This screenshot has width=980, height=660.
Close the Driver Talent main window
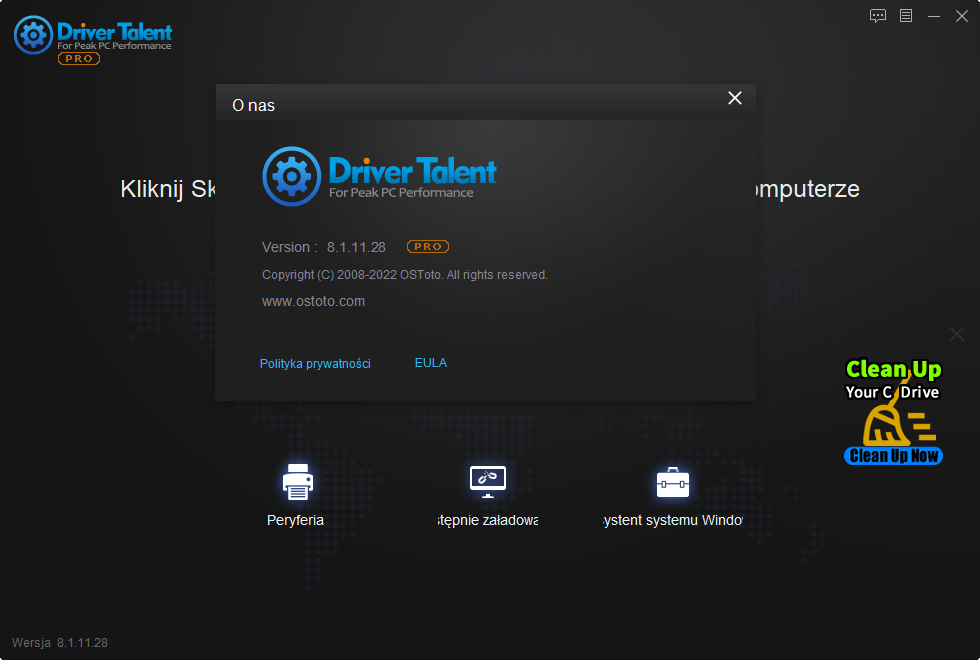[962, 16]
